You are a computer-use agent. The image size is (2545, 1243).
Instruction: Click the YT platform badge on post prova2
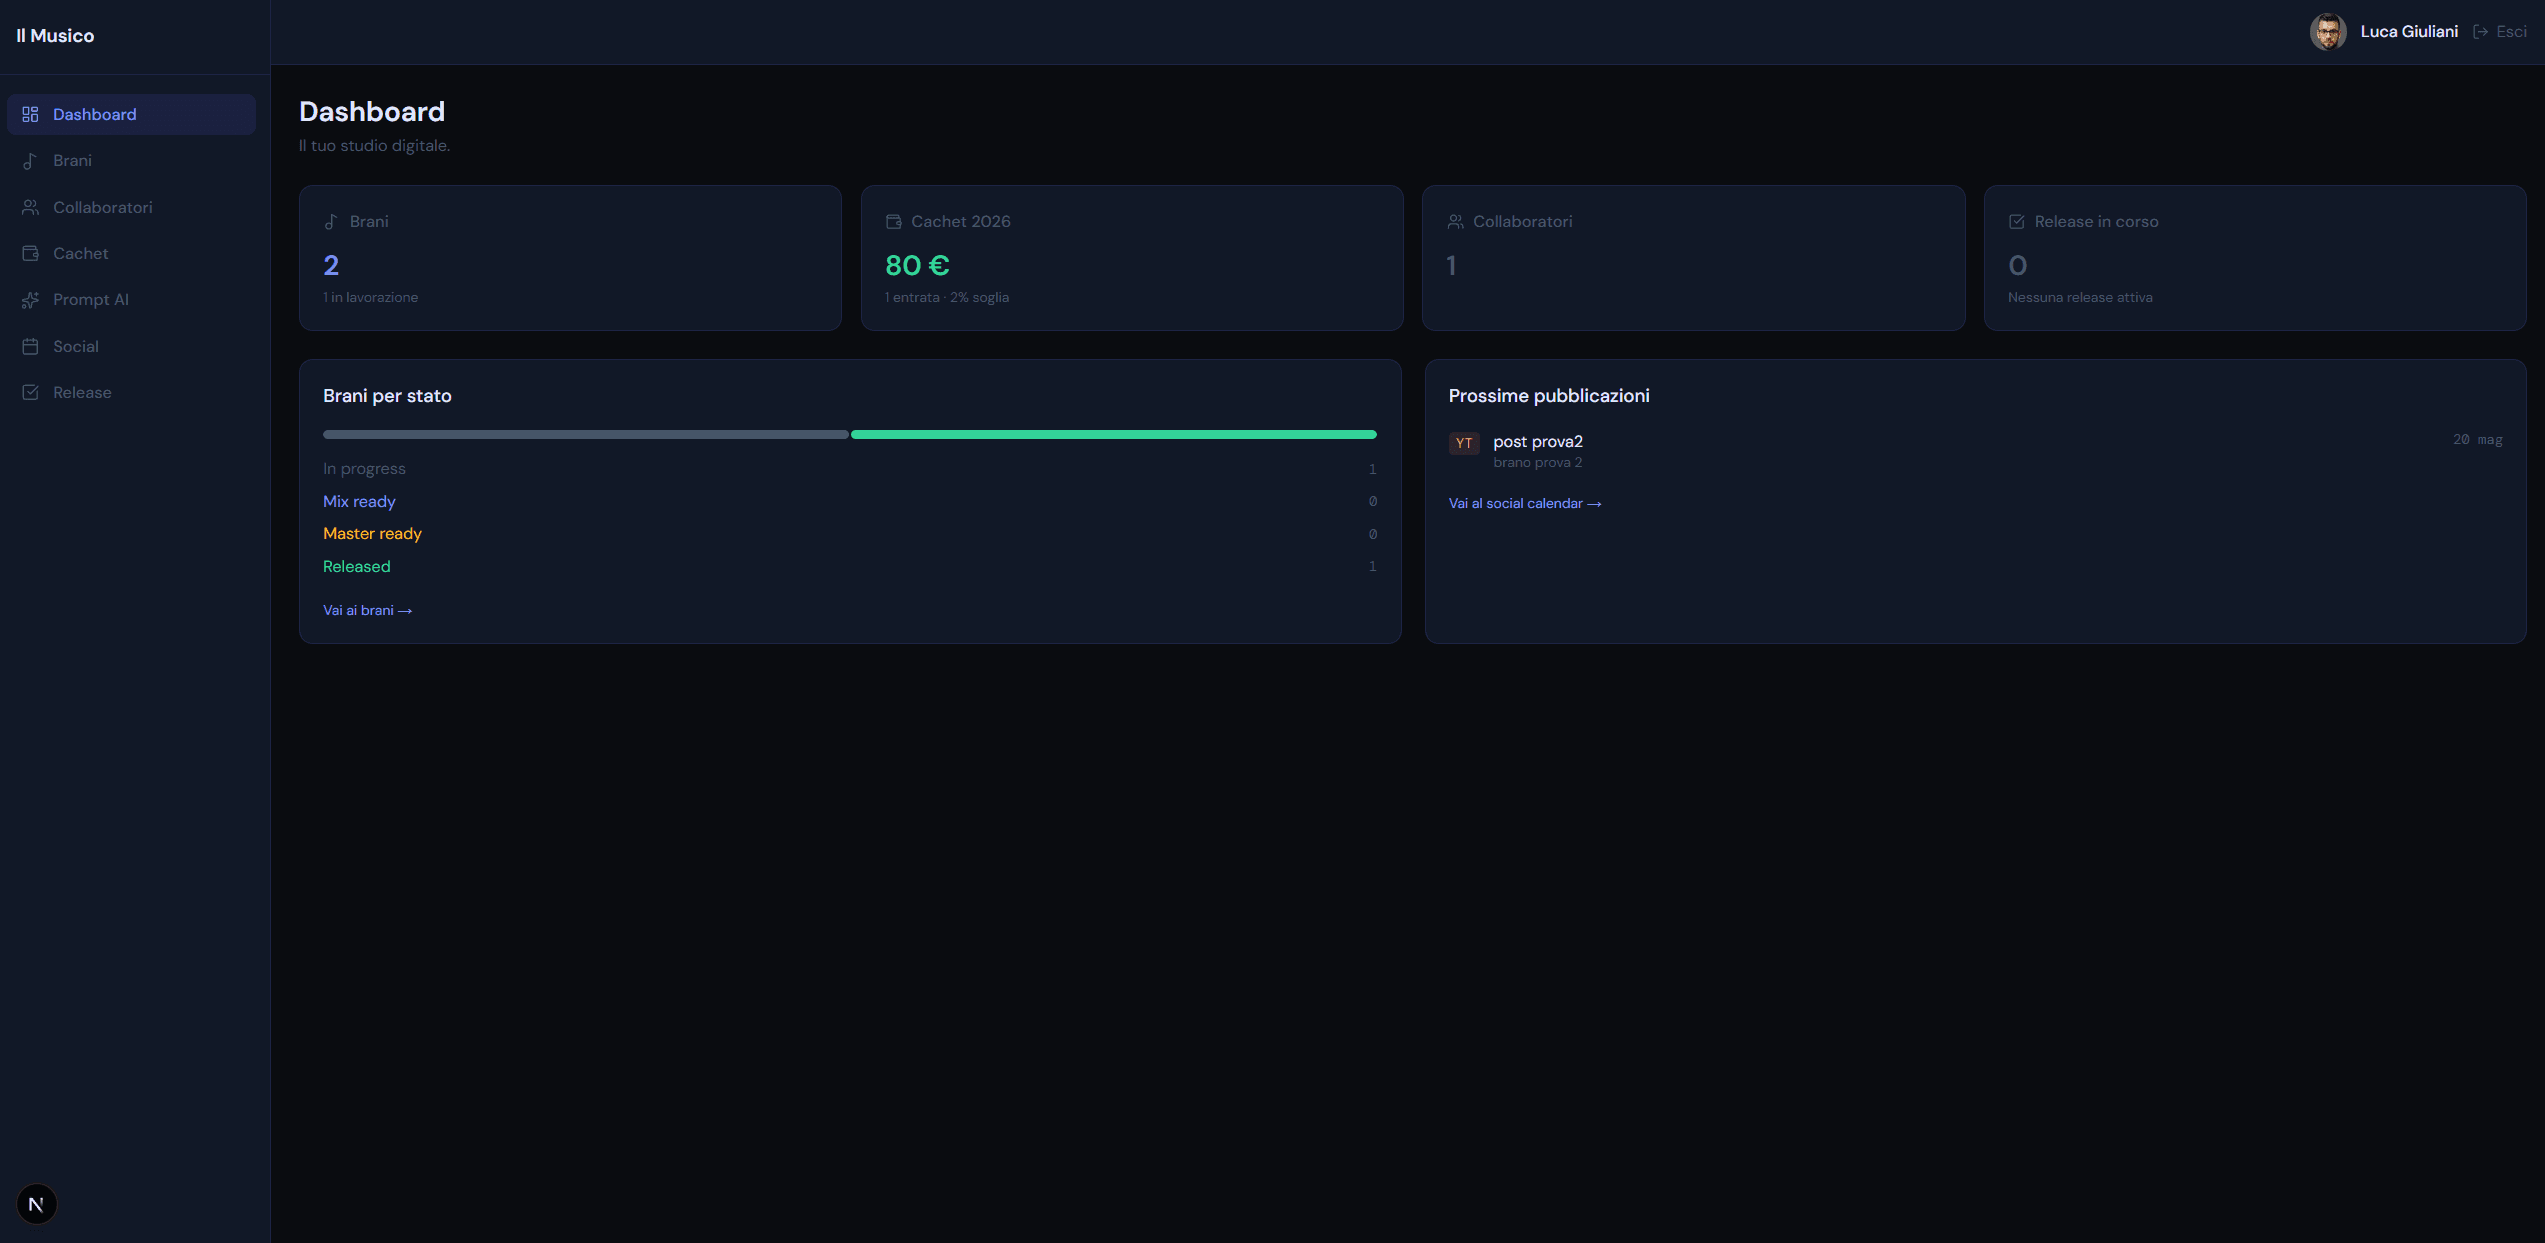click(1464, 443)
